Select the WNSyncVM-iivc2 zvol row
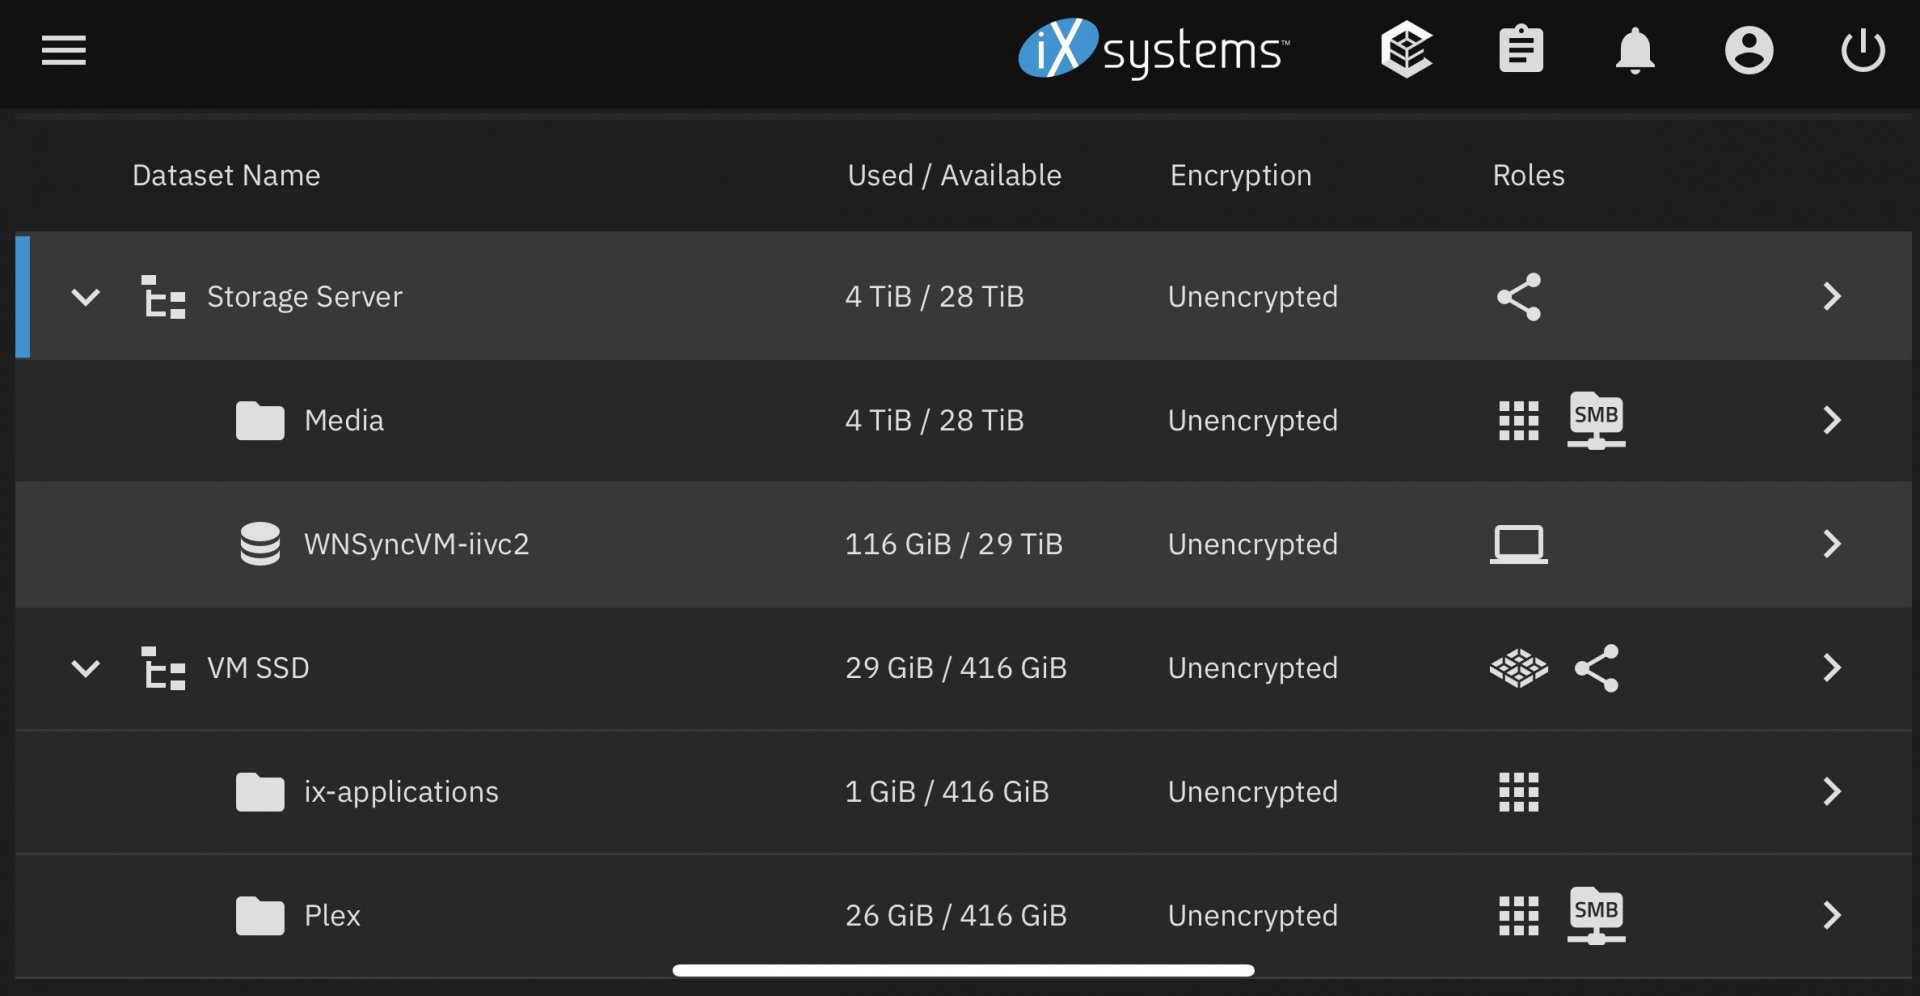This screenshot has height=996, width=1920. point(963,544)
